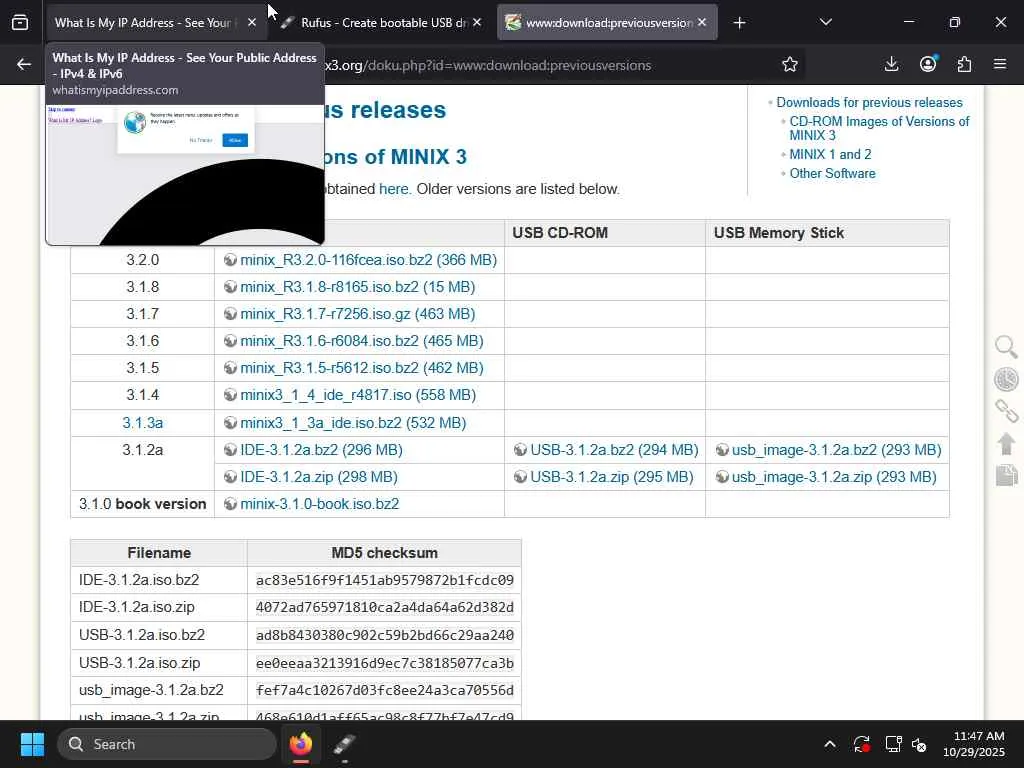This screenshot has height=768, width=1024.
Task: Select MD5 checksum for IDE-3.1.2a.iso.bz2
Action: [385, 580]
